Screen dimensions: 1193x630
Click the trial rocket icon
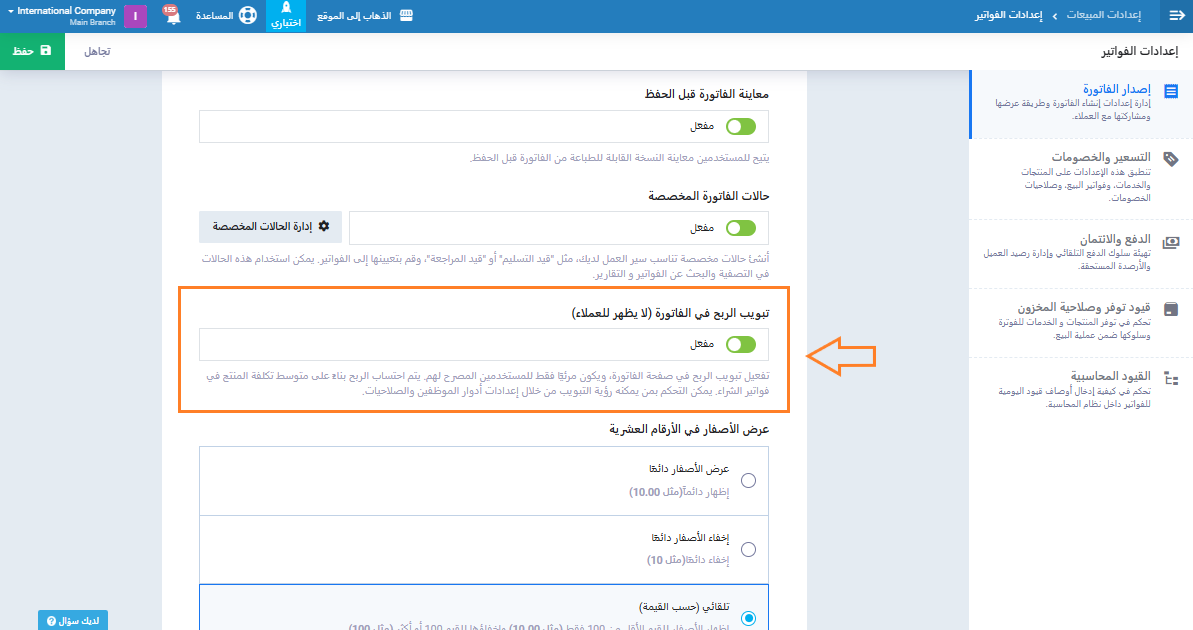point(286,9)
